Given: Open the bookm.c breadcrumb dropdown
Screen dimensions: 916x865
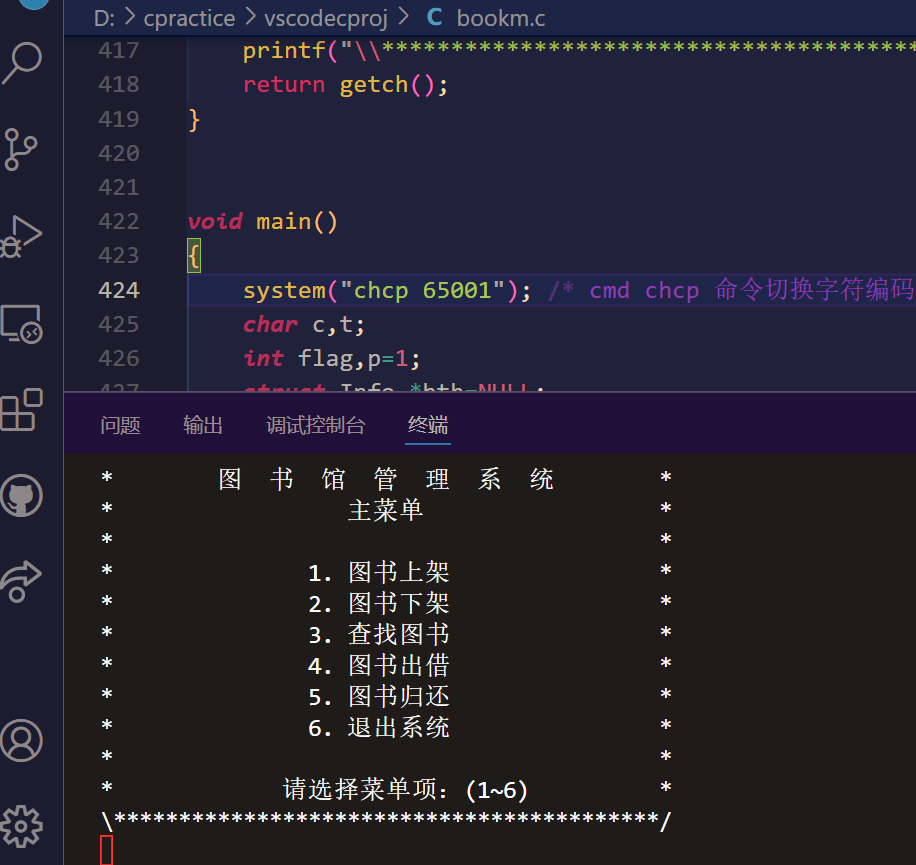Looking at the screenshot, I should click(x=500, y=17).
